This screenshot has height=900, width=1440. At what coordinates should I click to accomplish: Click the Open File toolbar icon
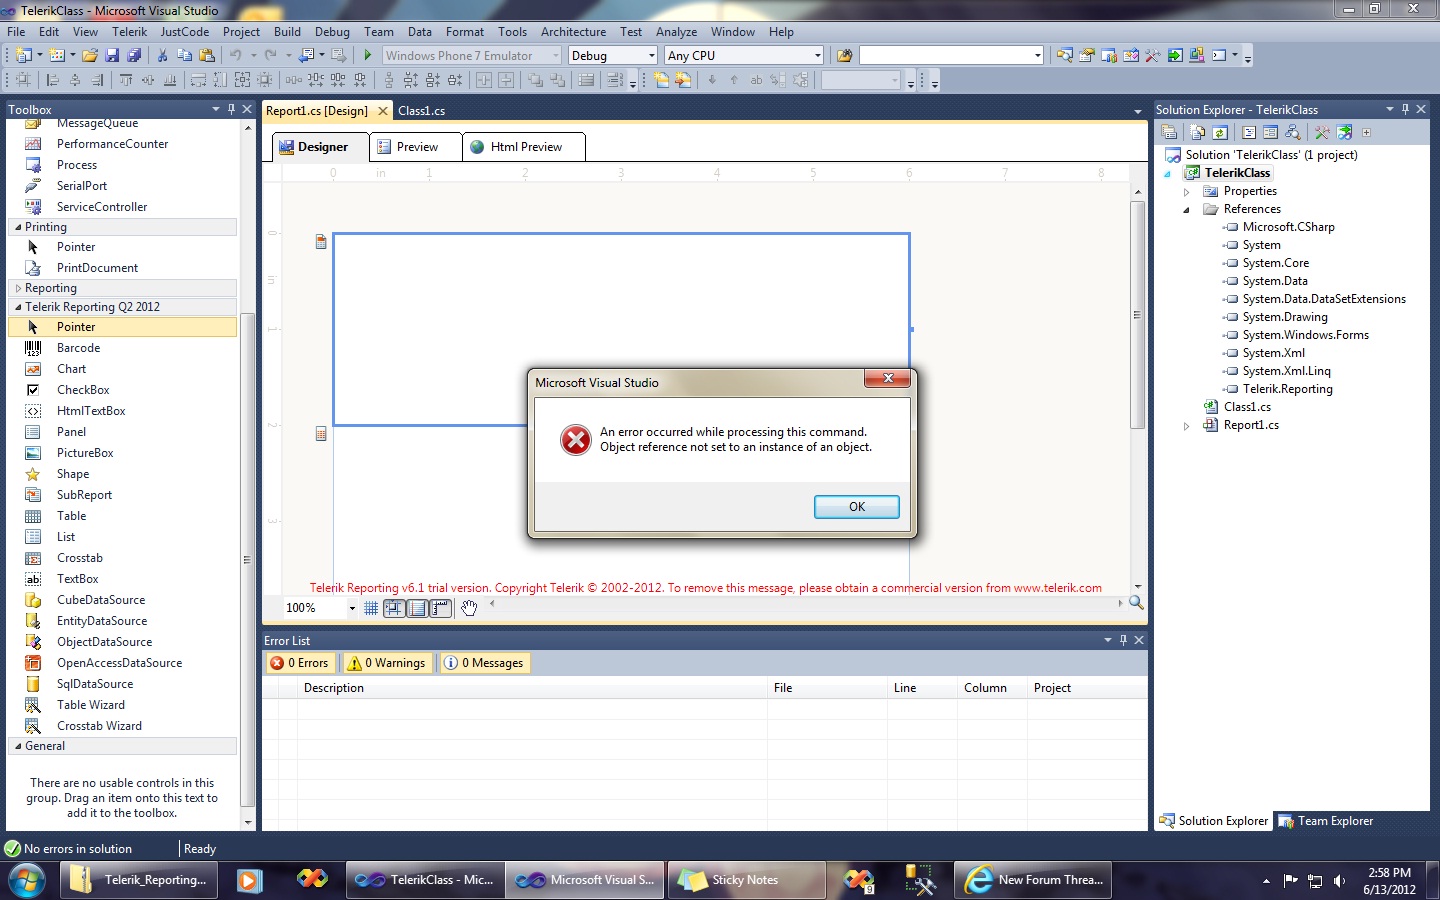coord(90,56)
